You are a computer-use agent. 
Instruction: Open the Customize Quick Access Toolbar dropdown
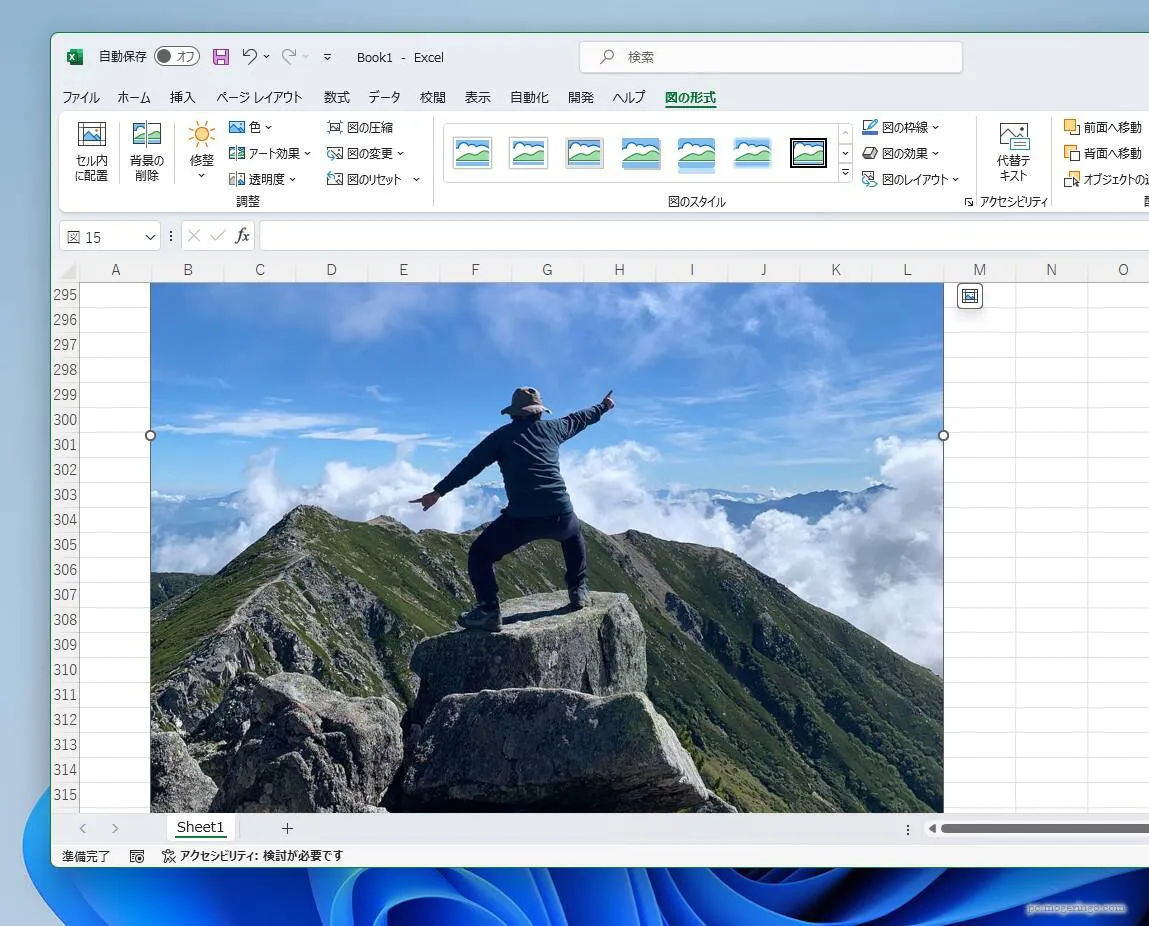coord(328,57)
